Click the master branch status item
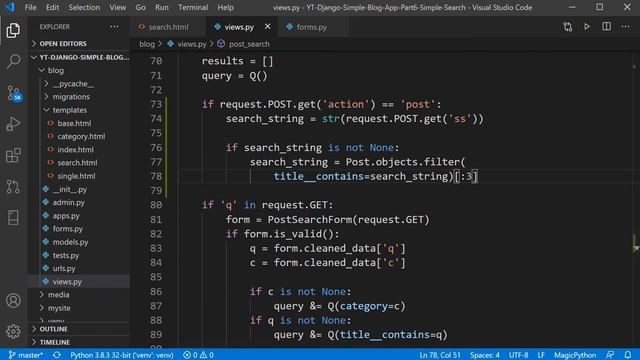Image resolution: width=640 pixels, height=360 pixels. 26,355
